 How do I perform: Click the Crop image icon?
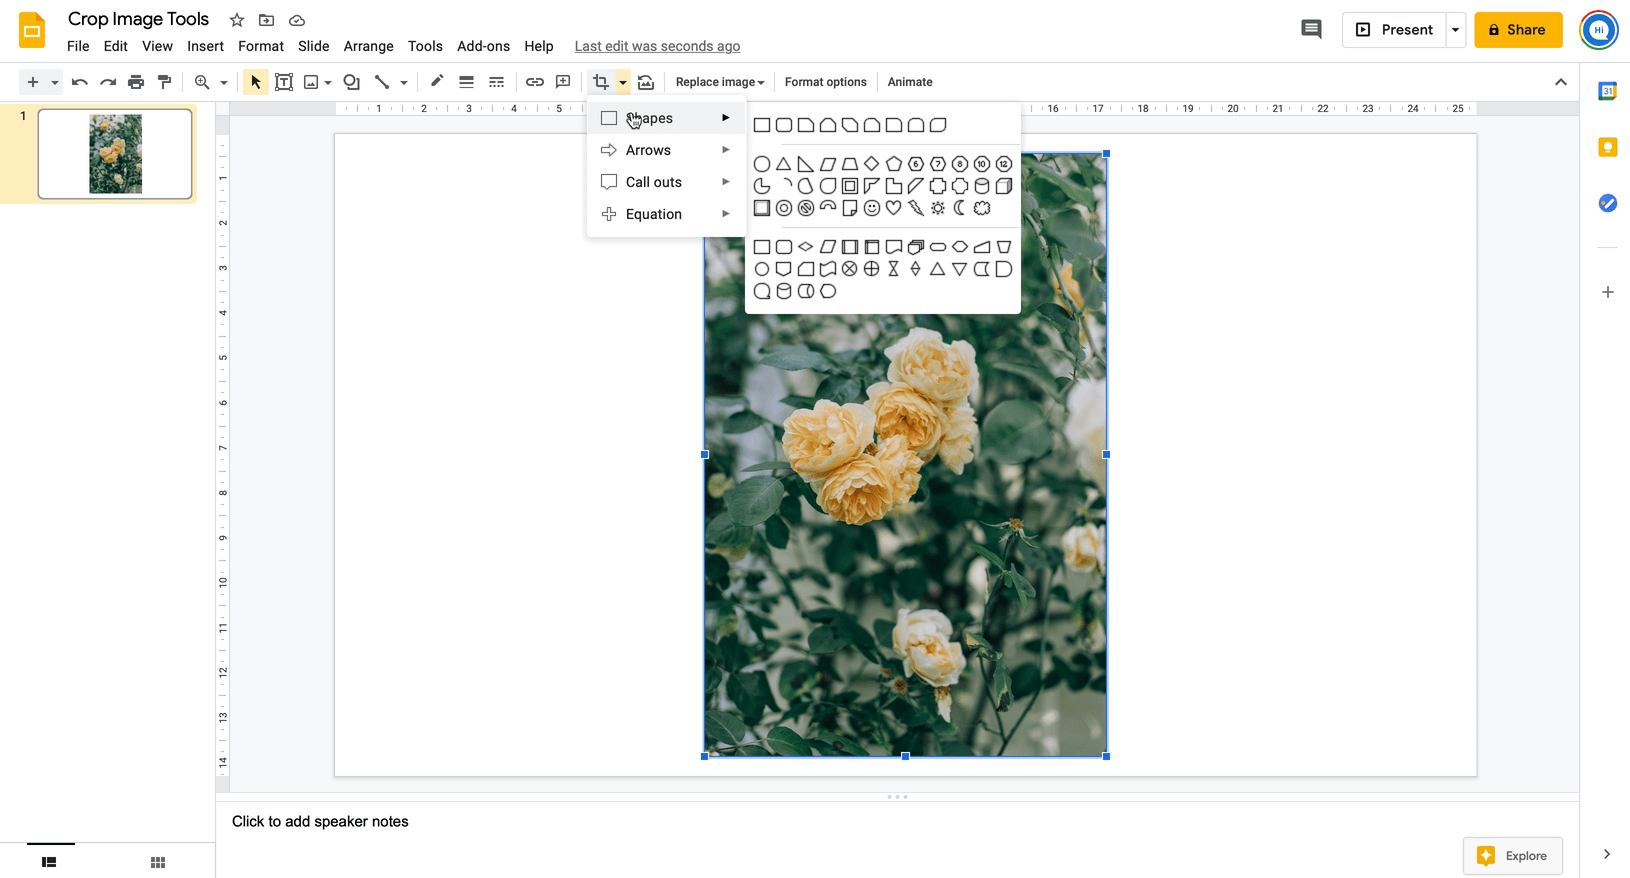click(600, 82)
